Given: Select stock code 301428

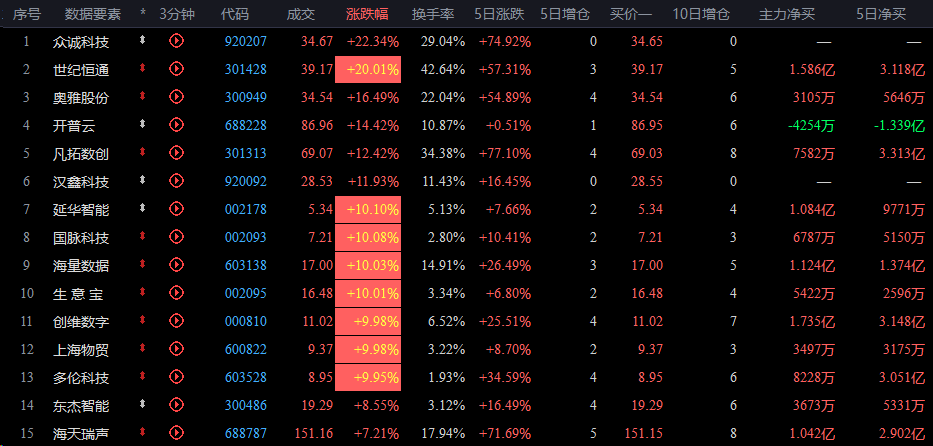Looking at the screenshot, I should pos(246,70).
